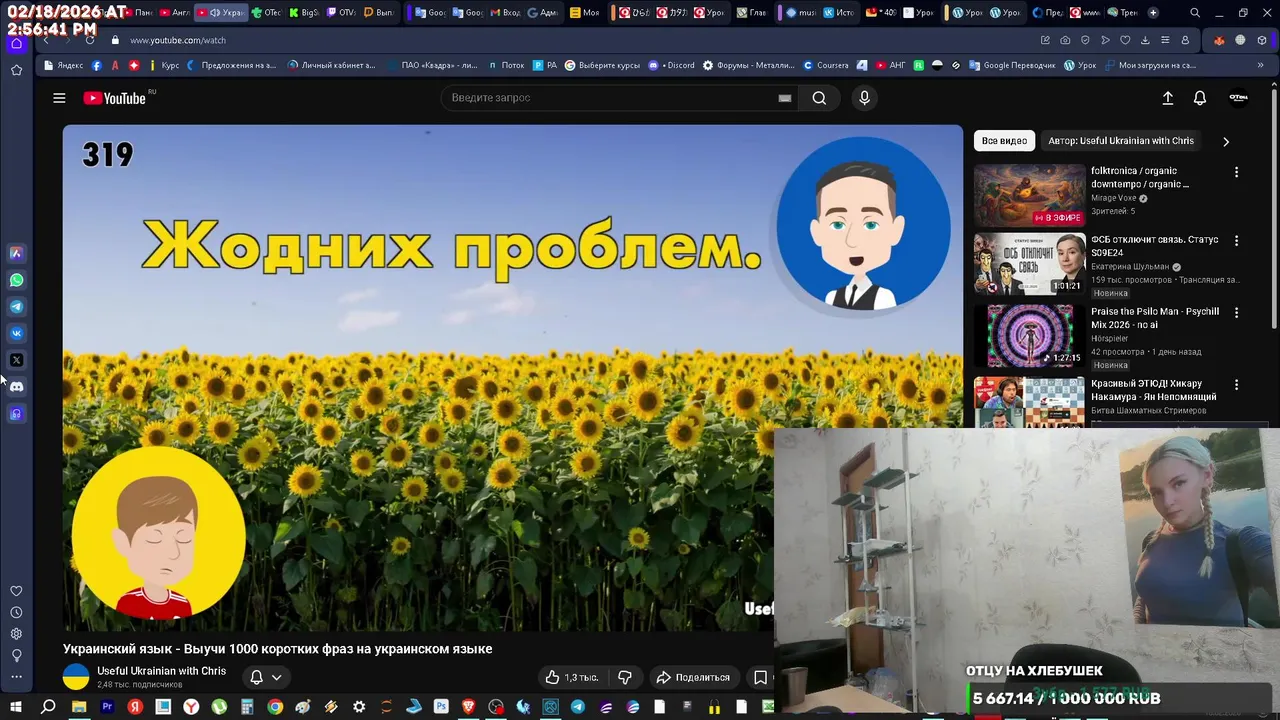
Task: Show more filter chips with right arrow
Action: 1226,141
